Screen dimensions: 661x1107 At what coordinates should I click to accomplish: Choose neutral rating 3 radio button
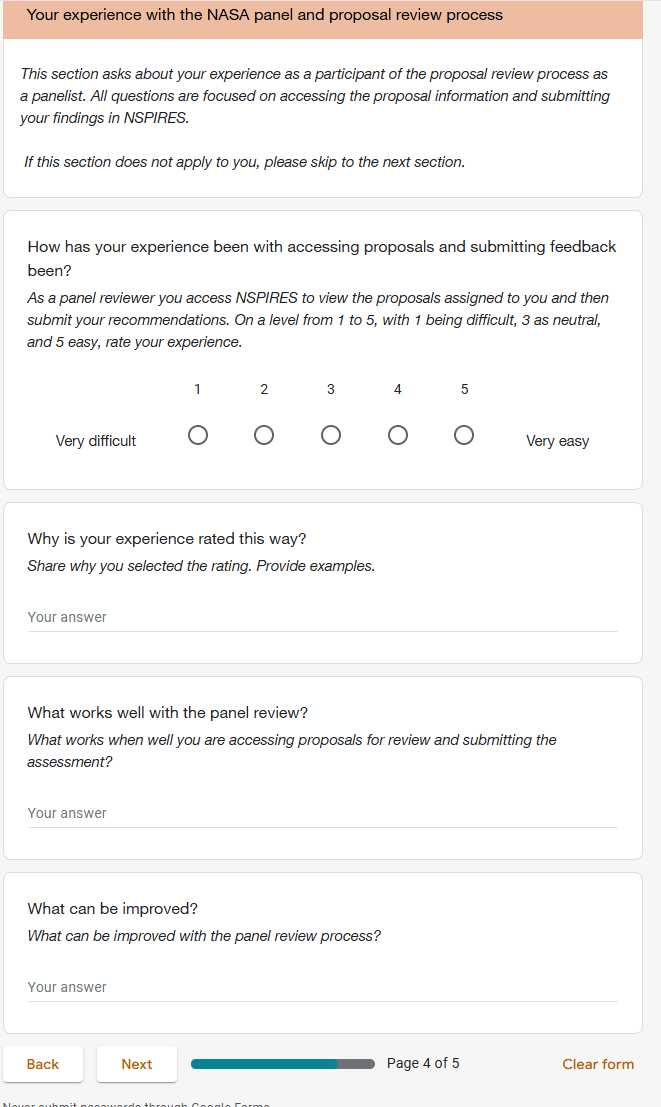331,435
